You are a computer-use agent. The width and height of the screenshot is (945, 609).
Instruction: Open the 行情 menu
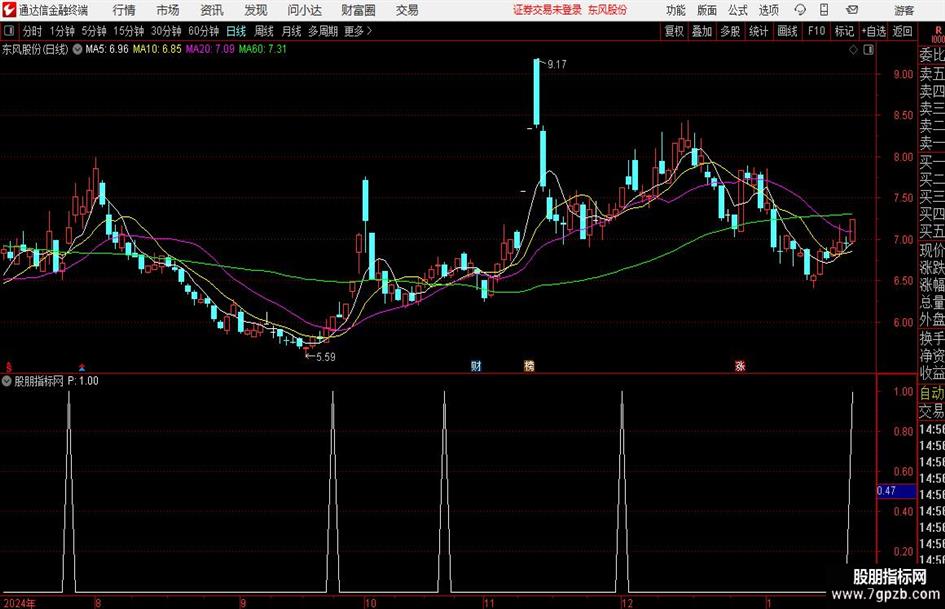[x=124, y=10]
